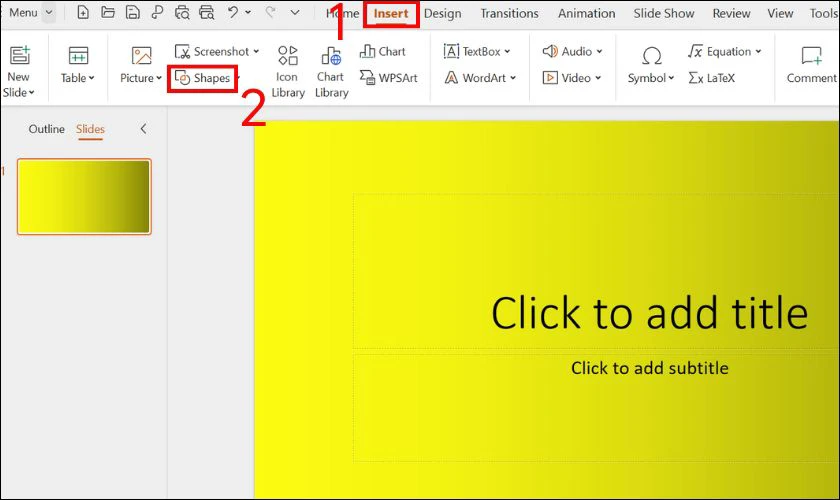Open the Shapes gallery
Viewport: 840px width, 500px height.
click(202, 78)
